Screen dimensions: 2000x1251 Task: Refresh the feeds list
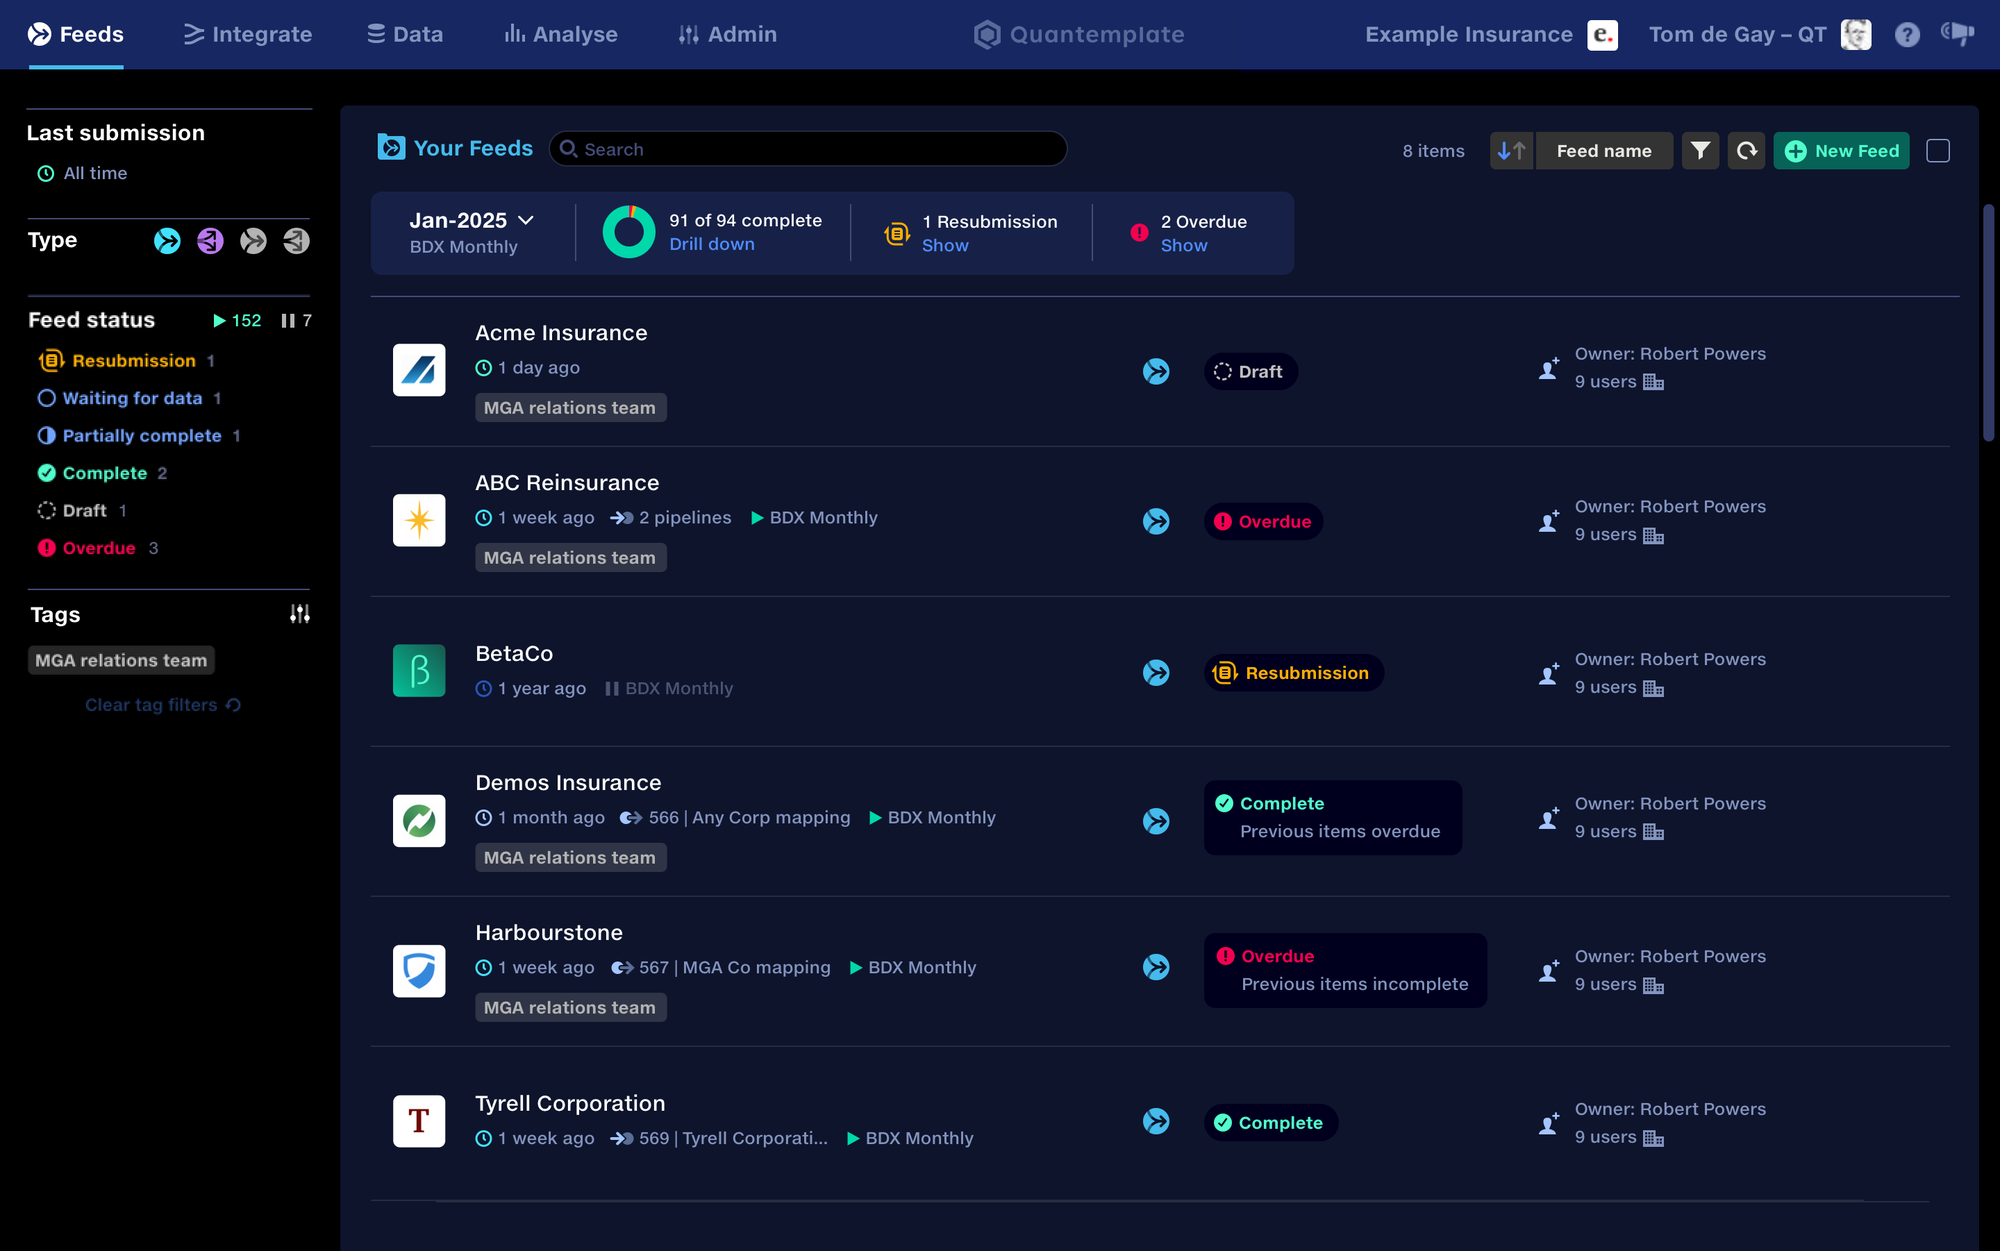pyautogui.click(x=1746, y=151)
